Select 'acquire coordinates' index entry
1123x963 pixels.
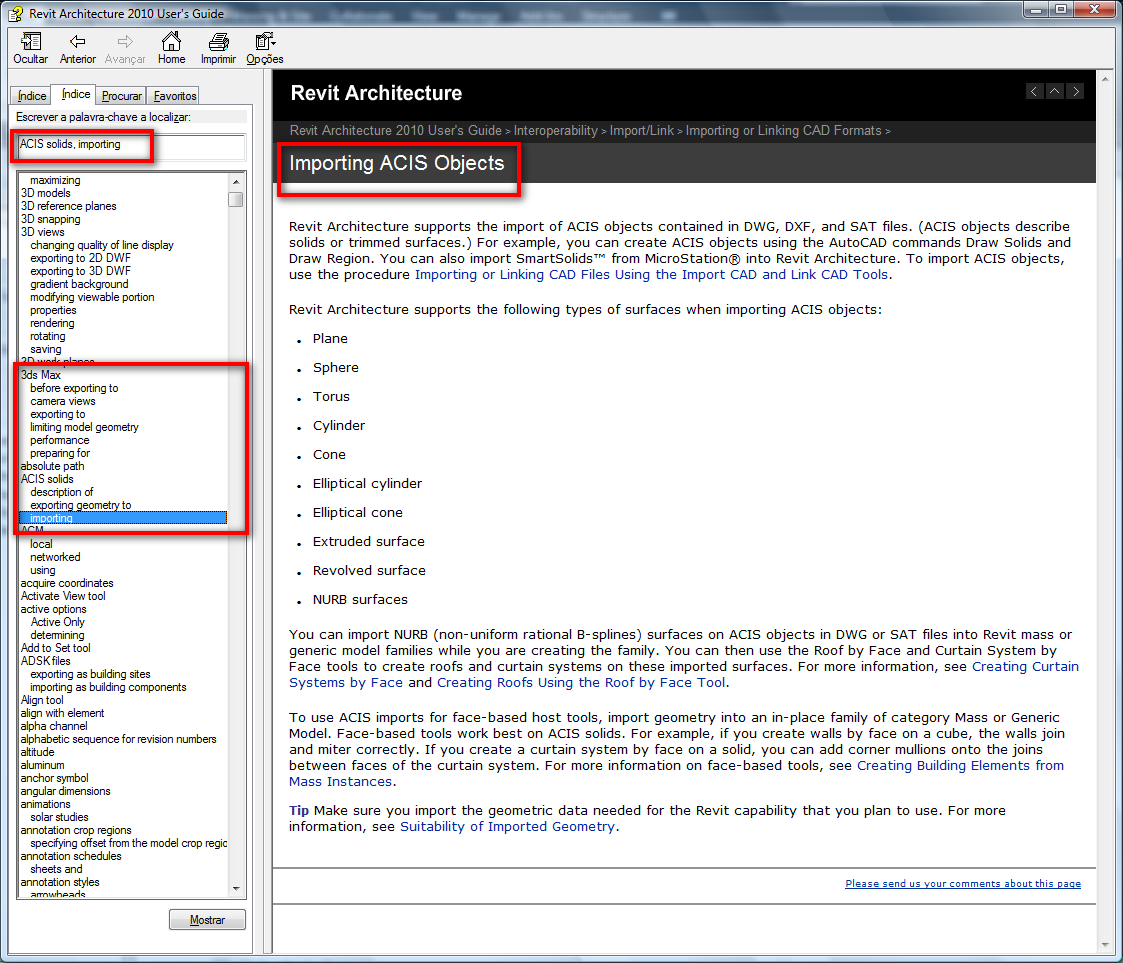click(67, 583)
